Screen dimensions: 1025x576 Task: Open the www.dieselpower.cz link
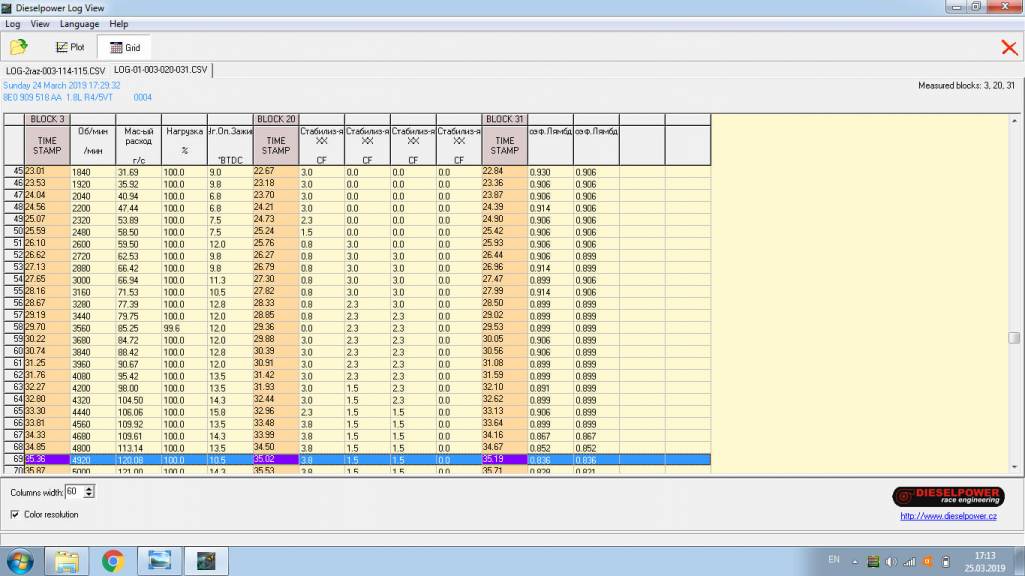[x=948, y=517]
